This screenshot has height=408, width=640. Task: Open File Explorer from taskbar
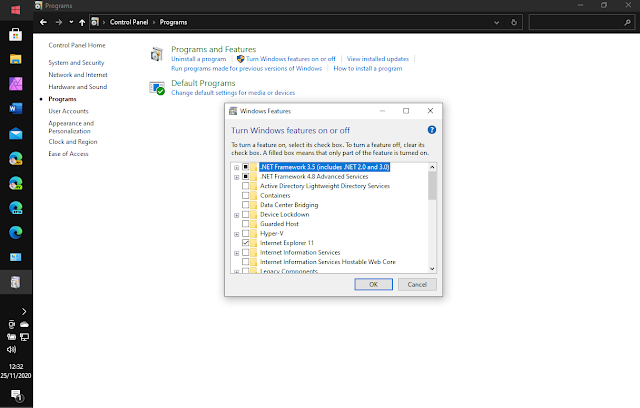[16, 59]
